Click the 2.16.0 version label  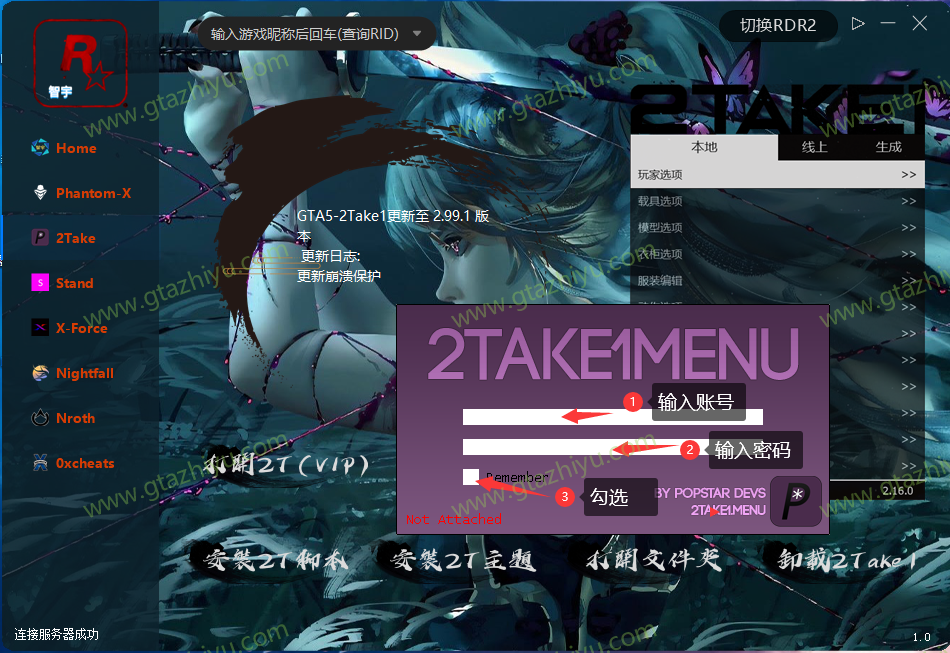click(x=897, y=491)
